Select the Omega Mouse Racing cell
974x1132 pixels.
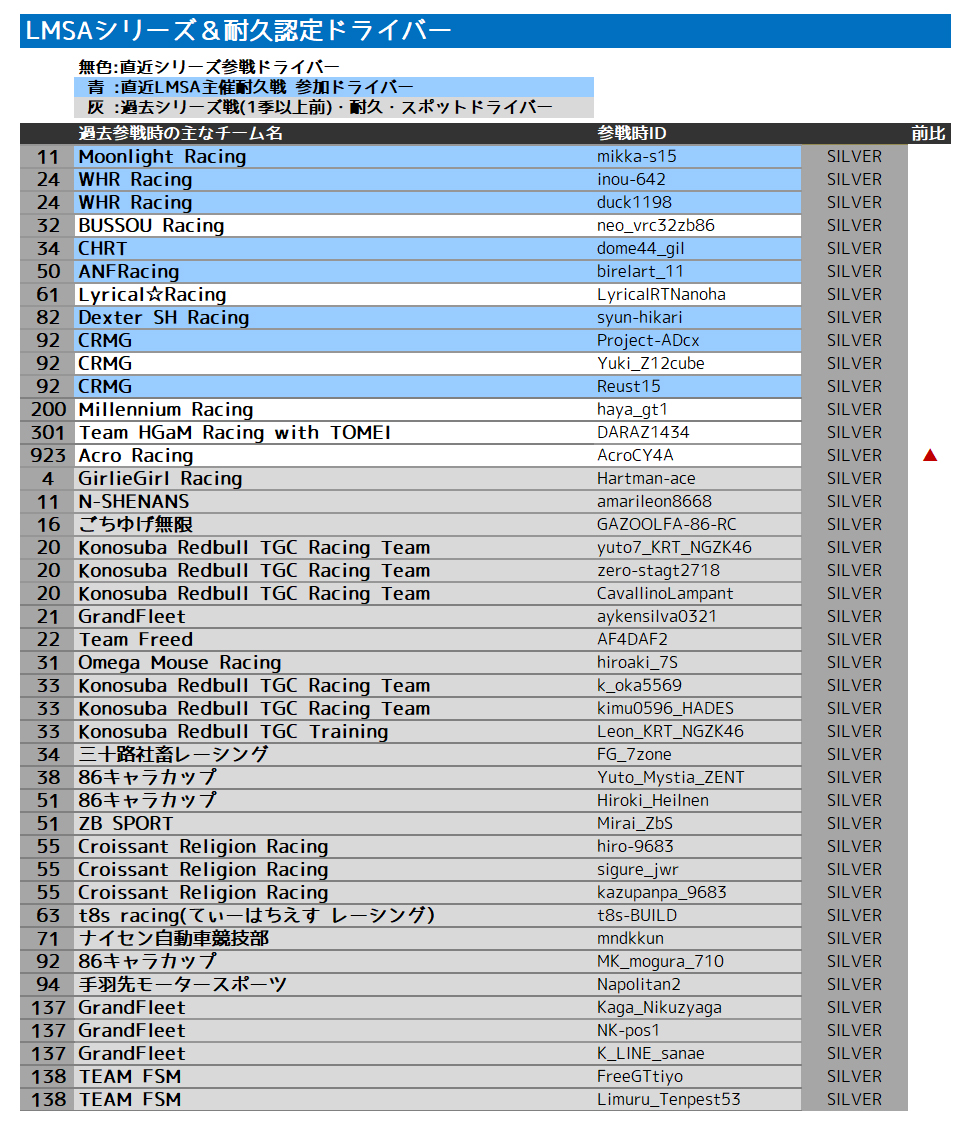180,663
